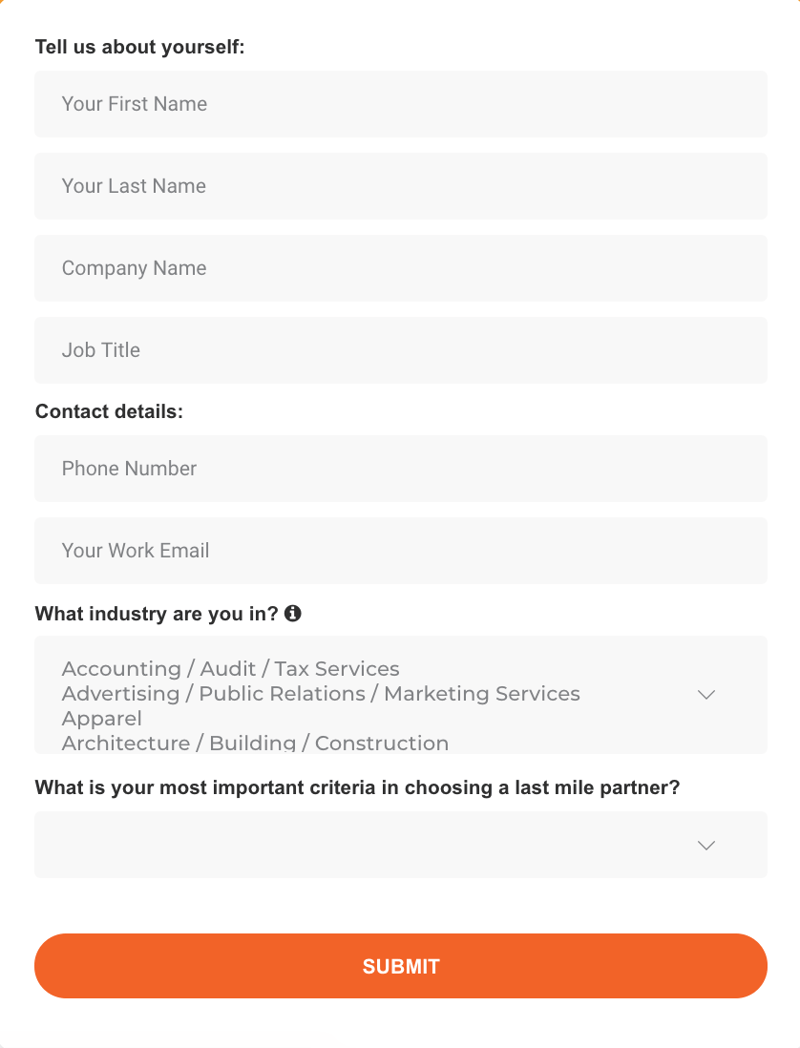The height and width of the screenshot is (1048, 800).
Task: Click inside the First Name field
Action: tap(400, 104)
